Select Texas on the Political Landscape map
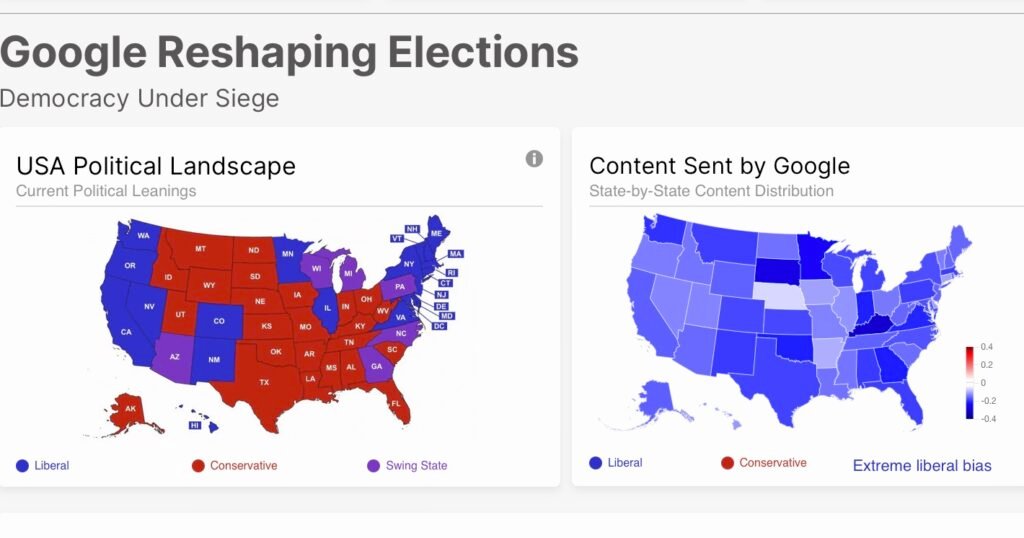Image resolution: width=1024 pixels, height=538 pixels. pyautogui.click(x=264, y=382)
